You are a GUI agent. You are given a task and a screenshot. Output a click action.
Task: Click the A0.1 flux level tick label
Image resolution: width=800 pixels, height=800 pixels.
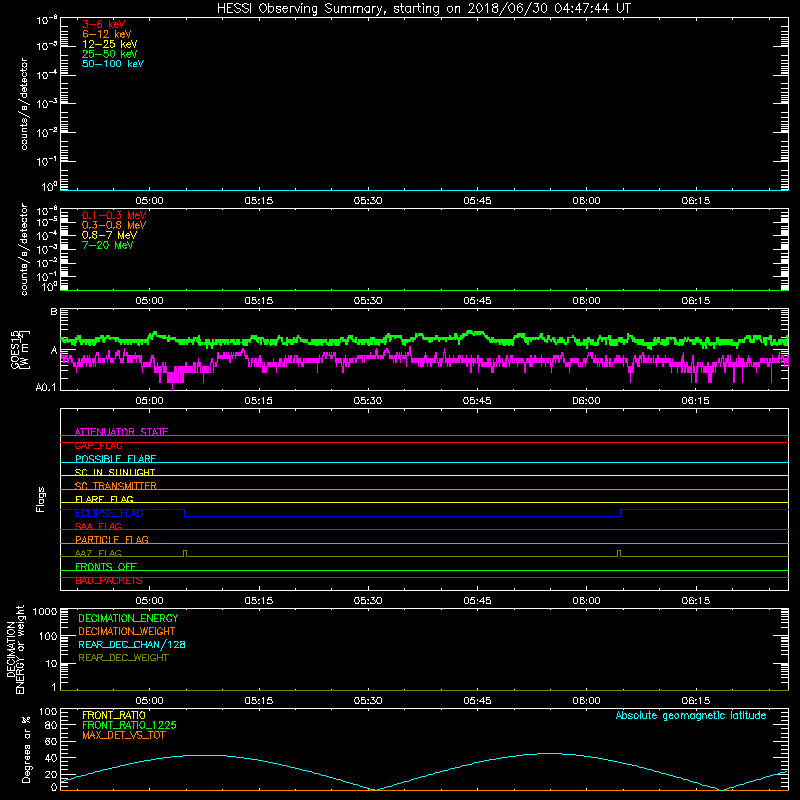pyautogui.click(x=46, y=388)
